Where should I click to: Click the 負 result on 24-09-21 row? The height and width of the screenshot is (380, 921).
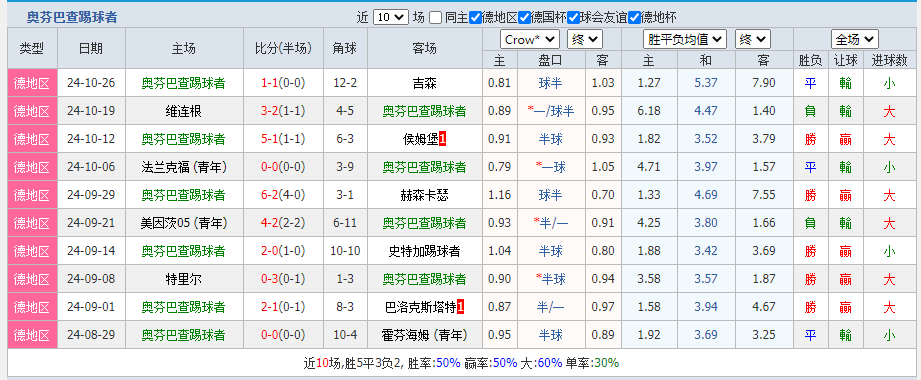(x=810, y=223)
